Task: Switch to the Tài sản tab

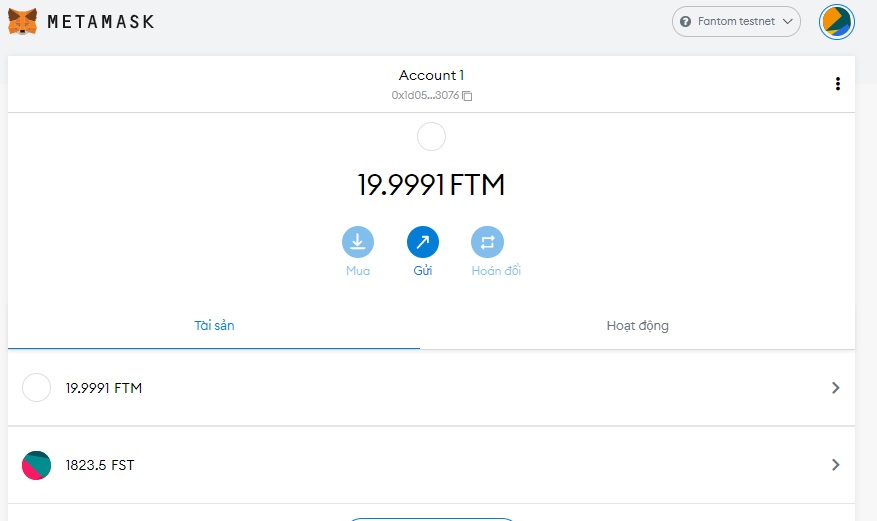Action: 214,325
